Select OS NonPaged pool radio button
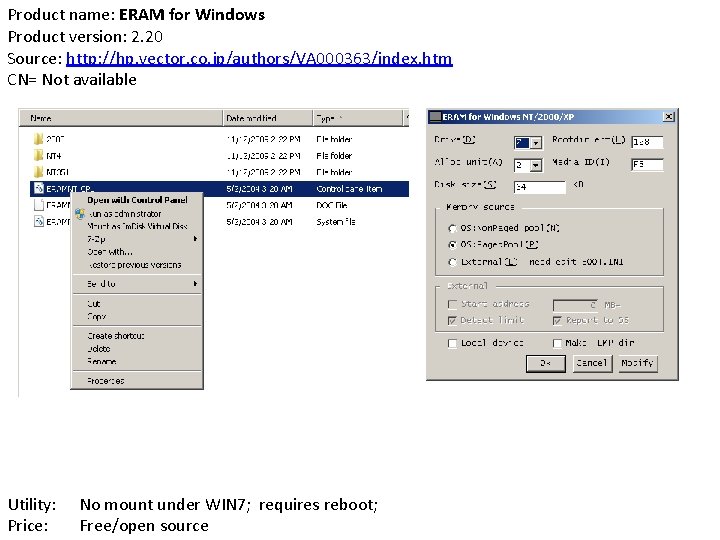Image resolution: width=720 pixels, height=540 pixels. pyautogui.click(x=452, y=228)
